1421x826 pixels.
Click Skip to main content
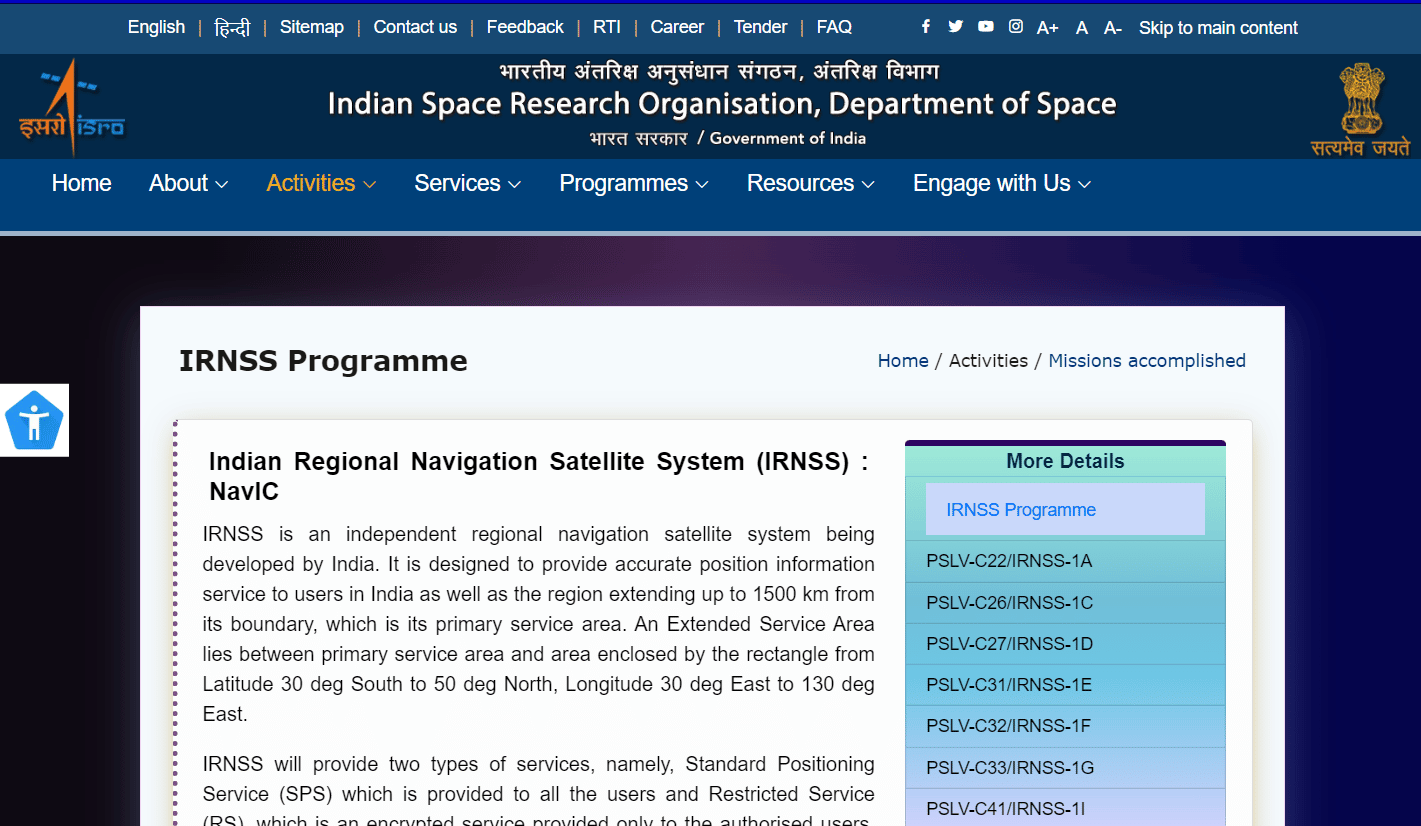1218,28
